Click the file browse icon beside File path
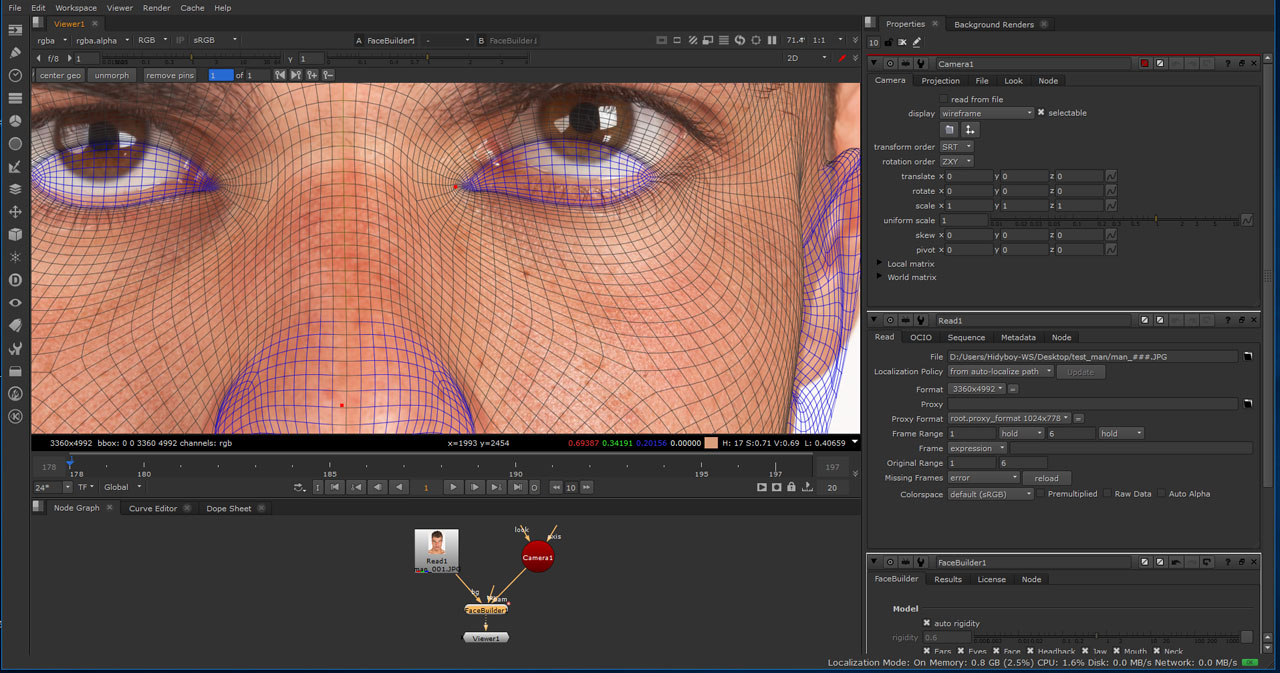1280x673 pixels. click(x=1247, y=356)
